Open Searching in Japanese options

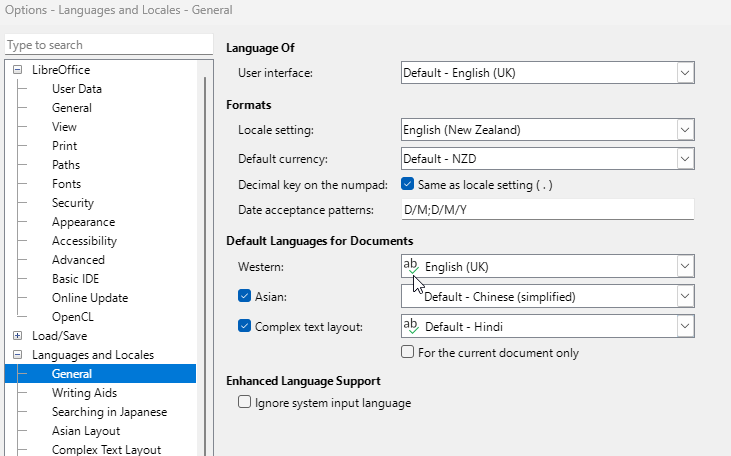(110, 412)
